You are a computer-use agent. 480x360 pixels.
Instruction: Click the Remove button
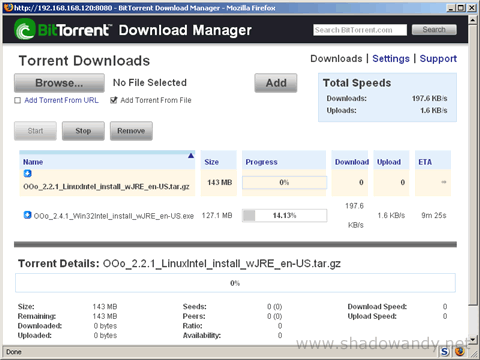click(131, 131)
